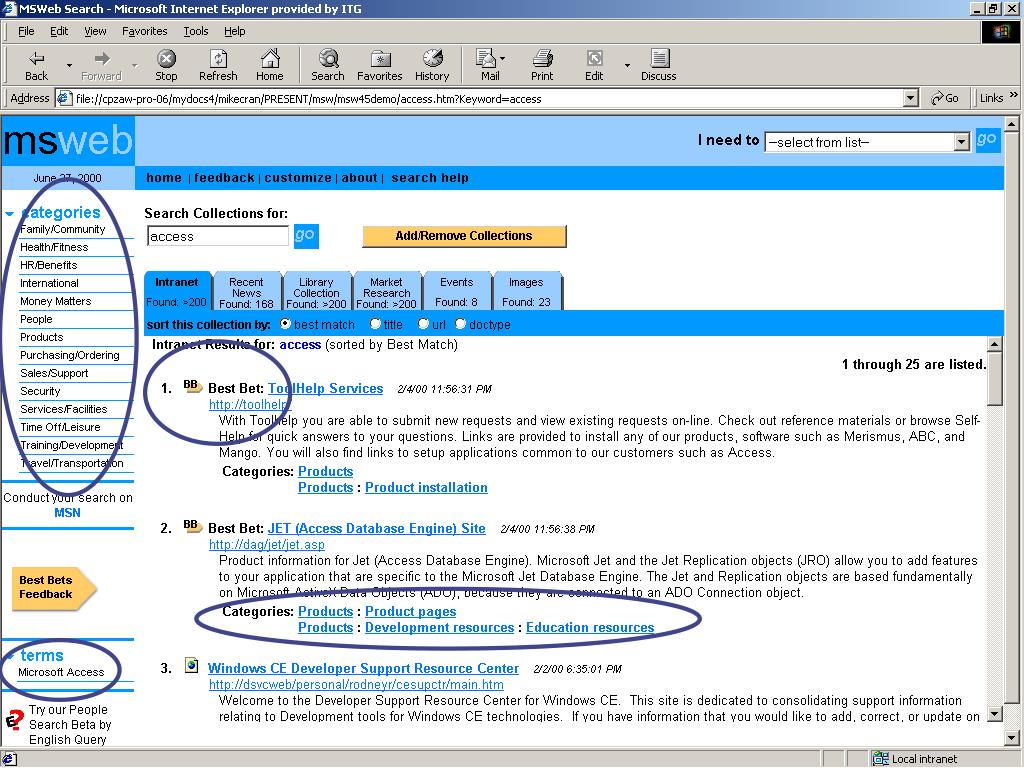The image size is (1024, 768).
Task: Select the url sort radio button
Action: pos(423,324)
